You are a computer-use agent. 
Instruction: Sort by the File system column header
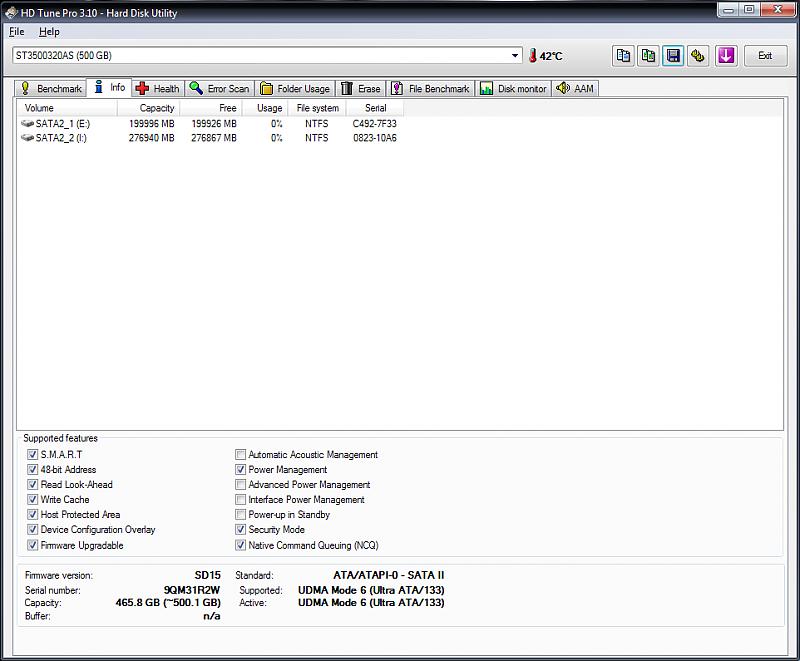click(317, 108)
